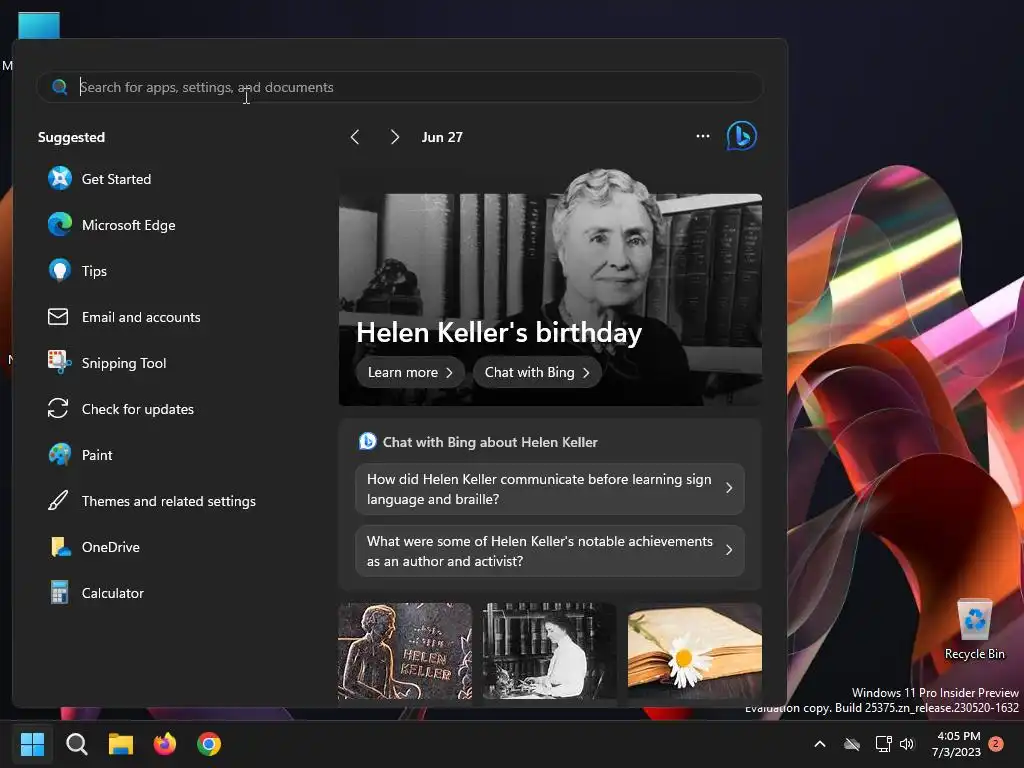1024x768 pixels.
Task: Launch the Calculator icon
Action: (x=59, y=592)
